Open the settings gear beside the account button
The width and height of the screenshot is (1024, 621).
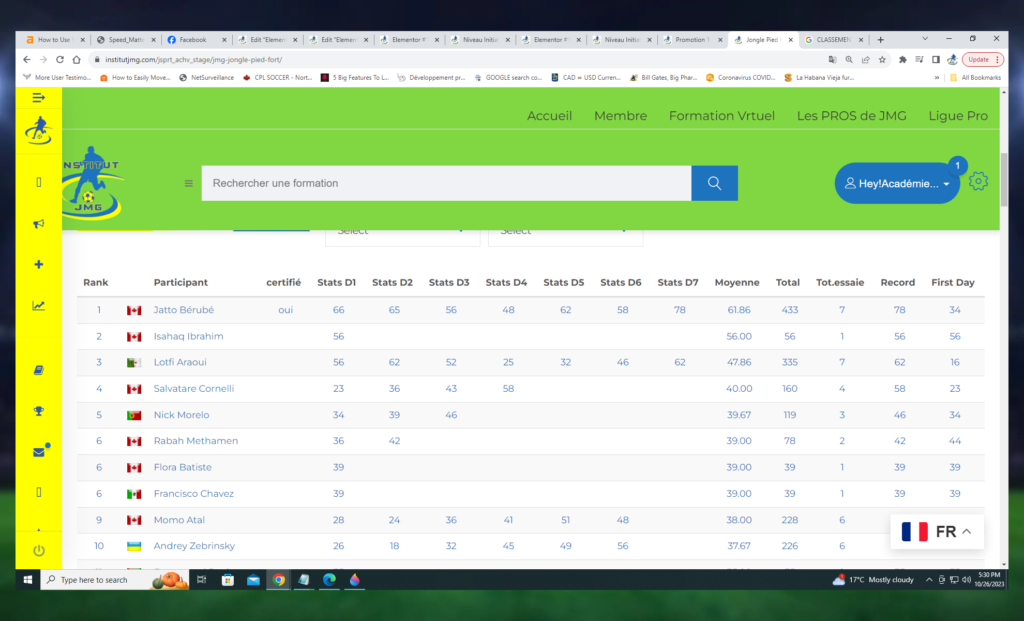pyautogui.click(x=979, y=182)
